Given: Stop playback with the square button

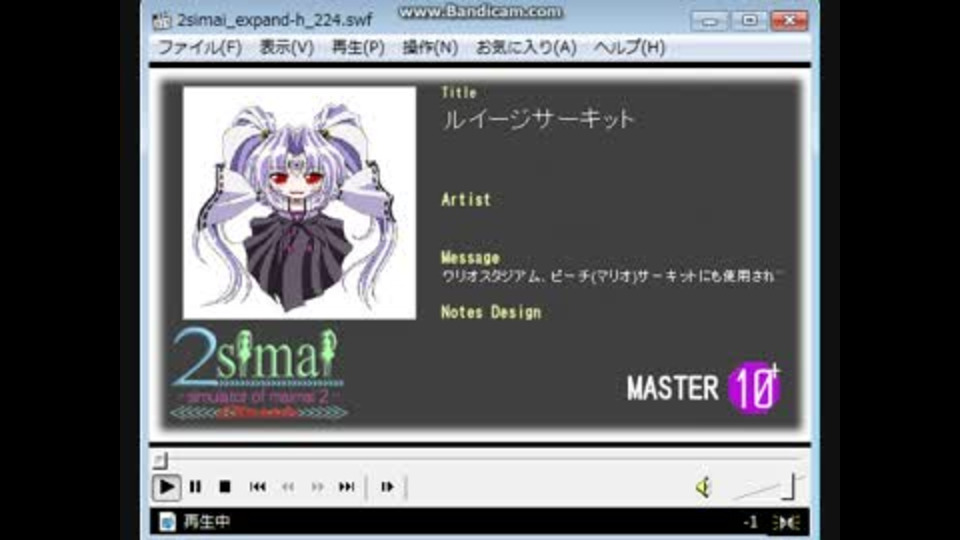Looking at the screenshot, I should (x=225, y=487).
